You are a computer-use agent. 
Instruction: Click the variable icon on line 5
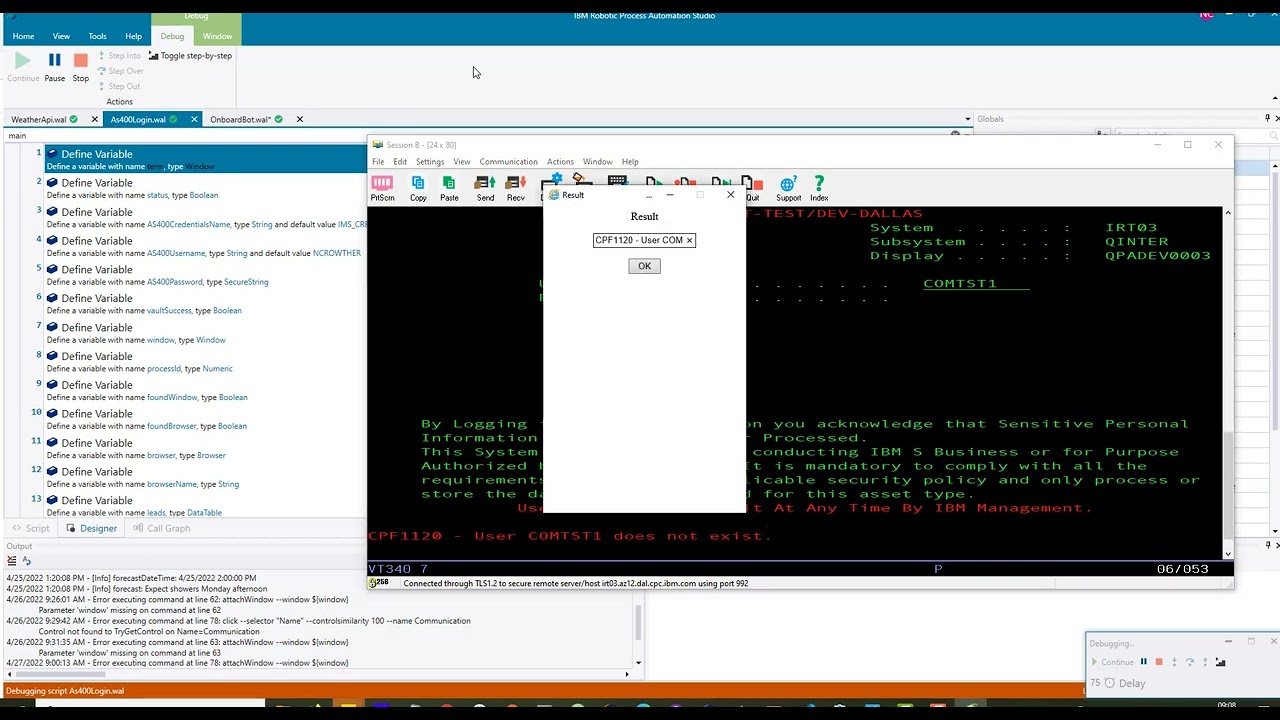click(52, 270)
